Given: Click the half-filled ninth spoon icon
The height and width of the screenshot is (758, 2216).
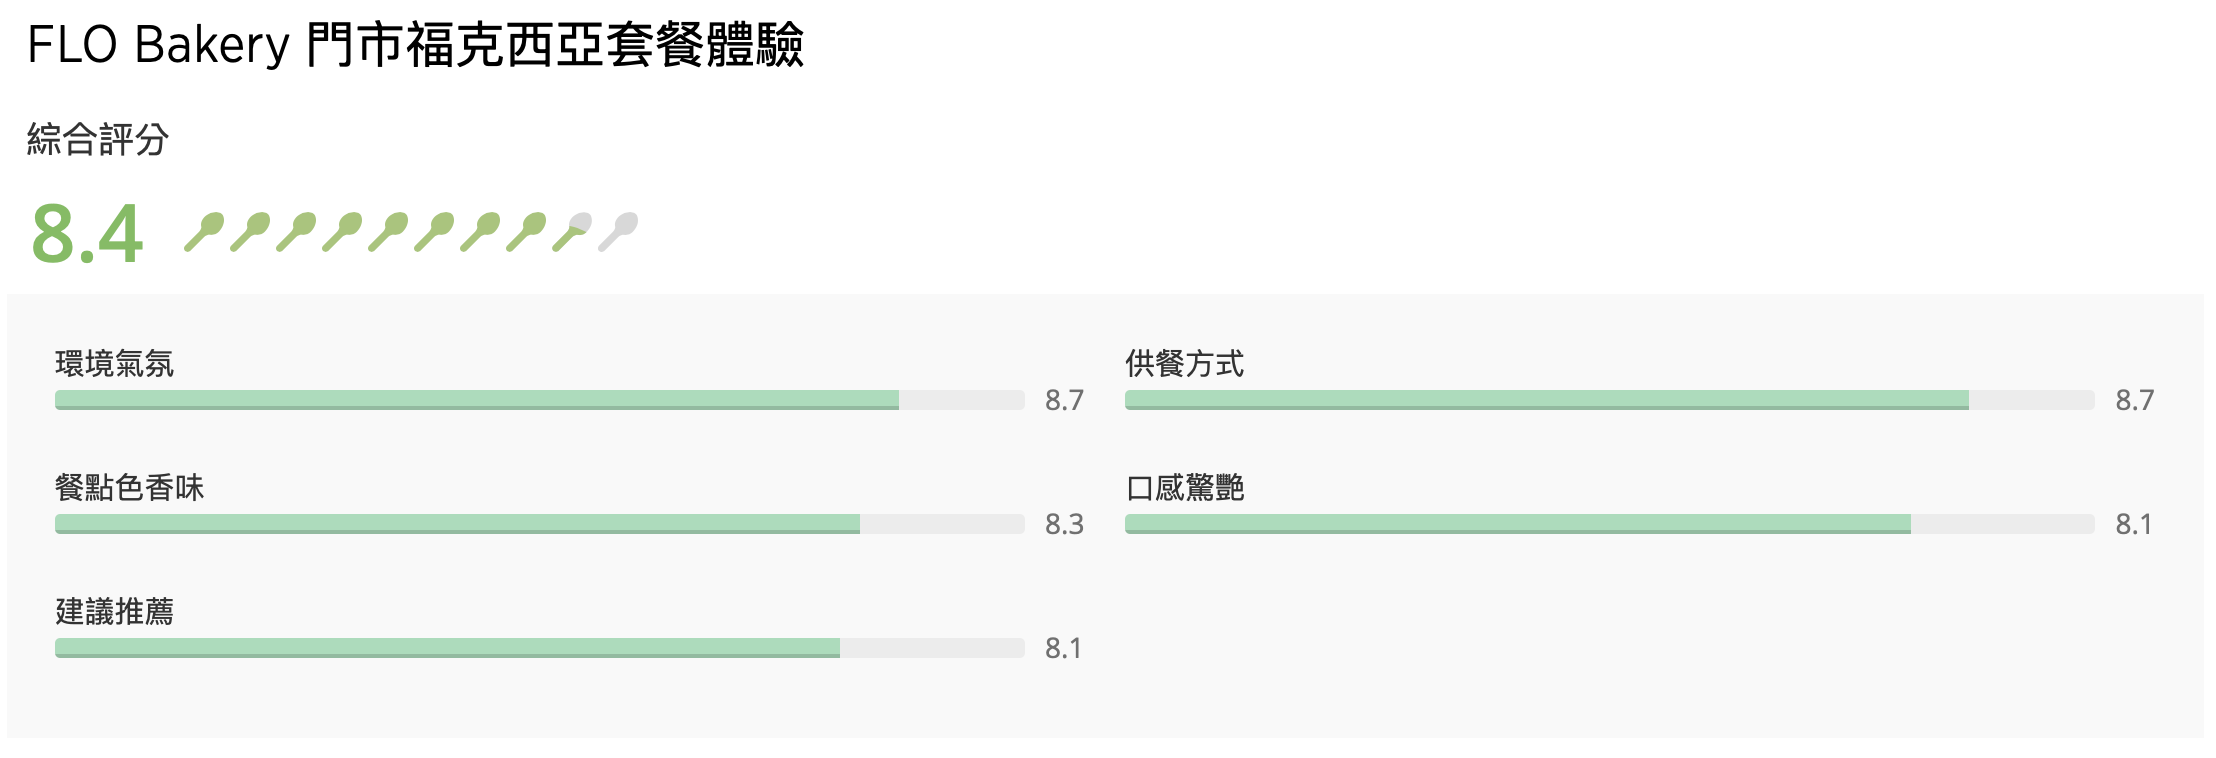Looking at the screenshot, I should [x=573, y=232].
